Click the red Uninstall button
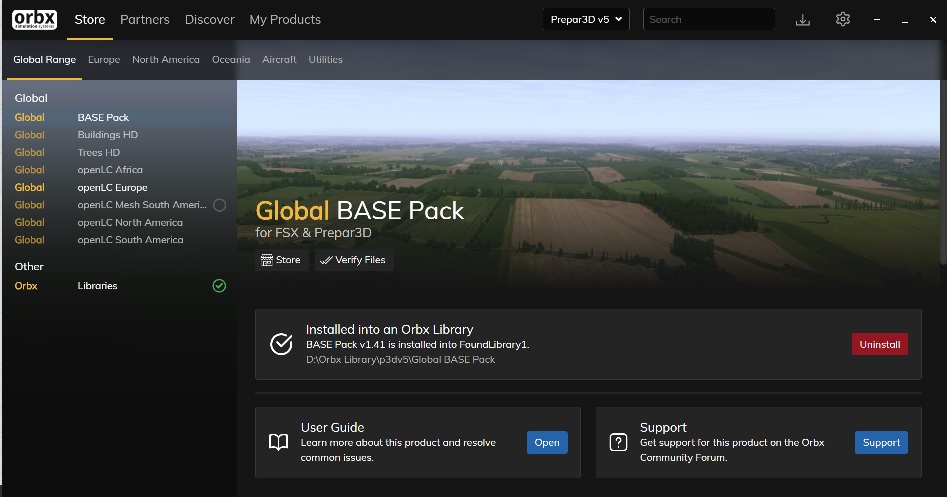Image resolution: width=949 pixels, height=498 pixels. (x=879, y=344)
